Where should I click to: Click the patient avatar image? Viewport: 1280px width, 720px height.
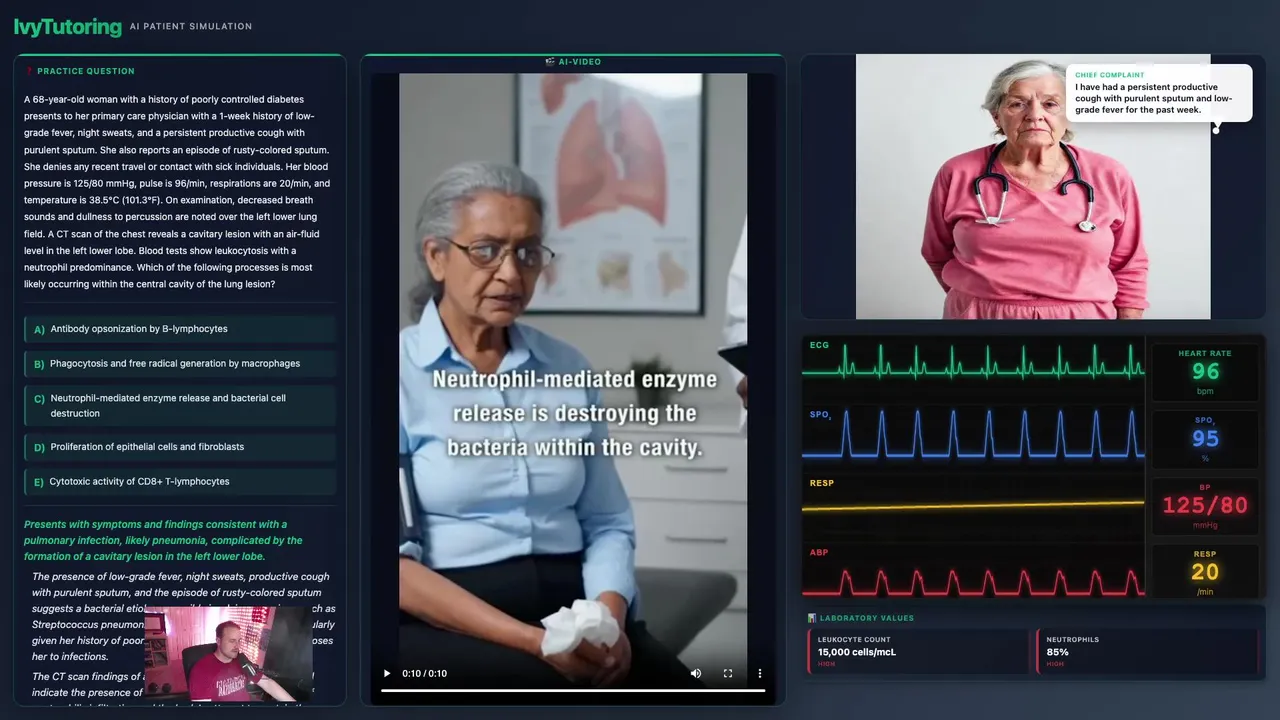tap(1033, 187)
